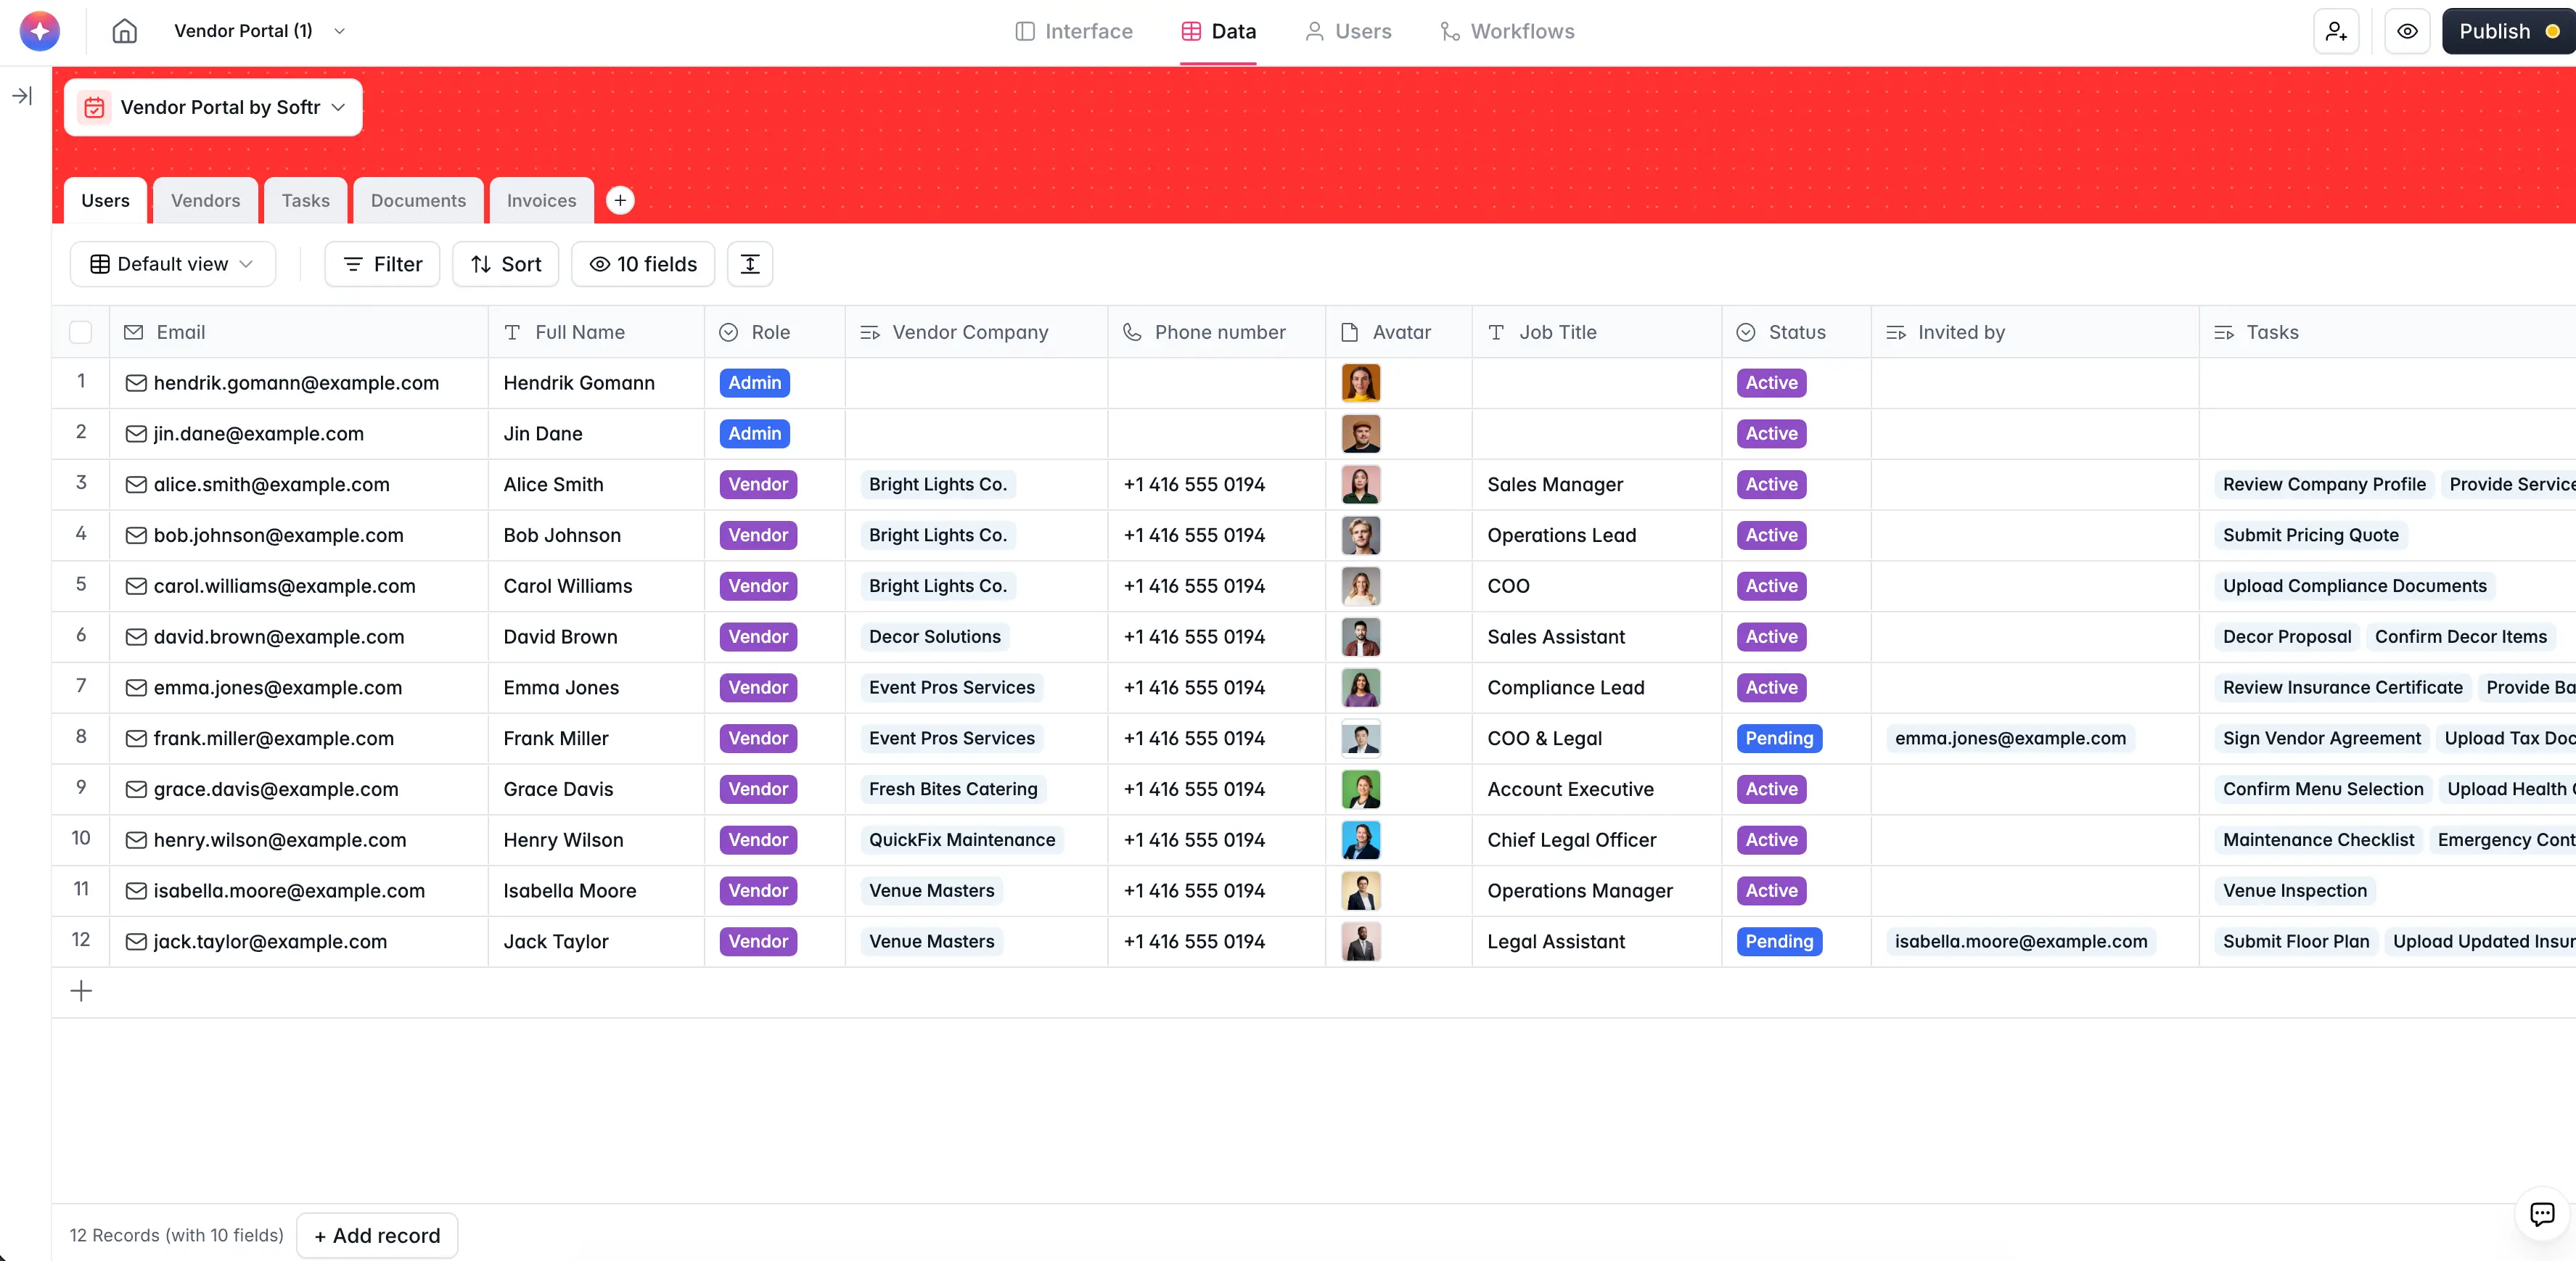Open the Default view dropdown

click(x=172, y=264)
